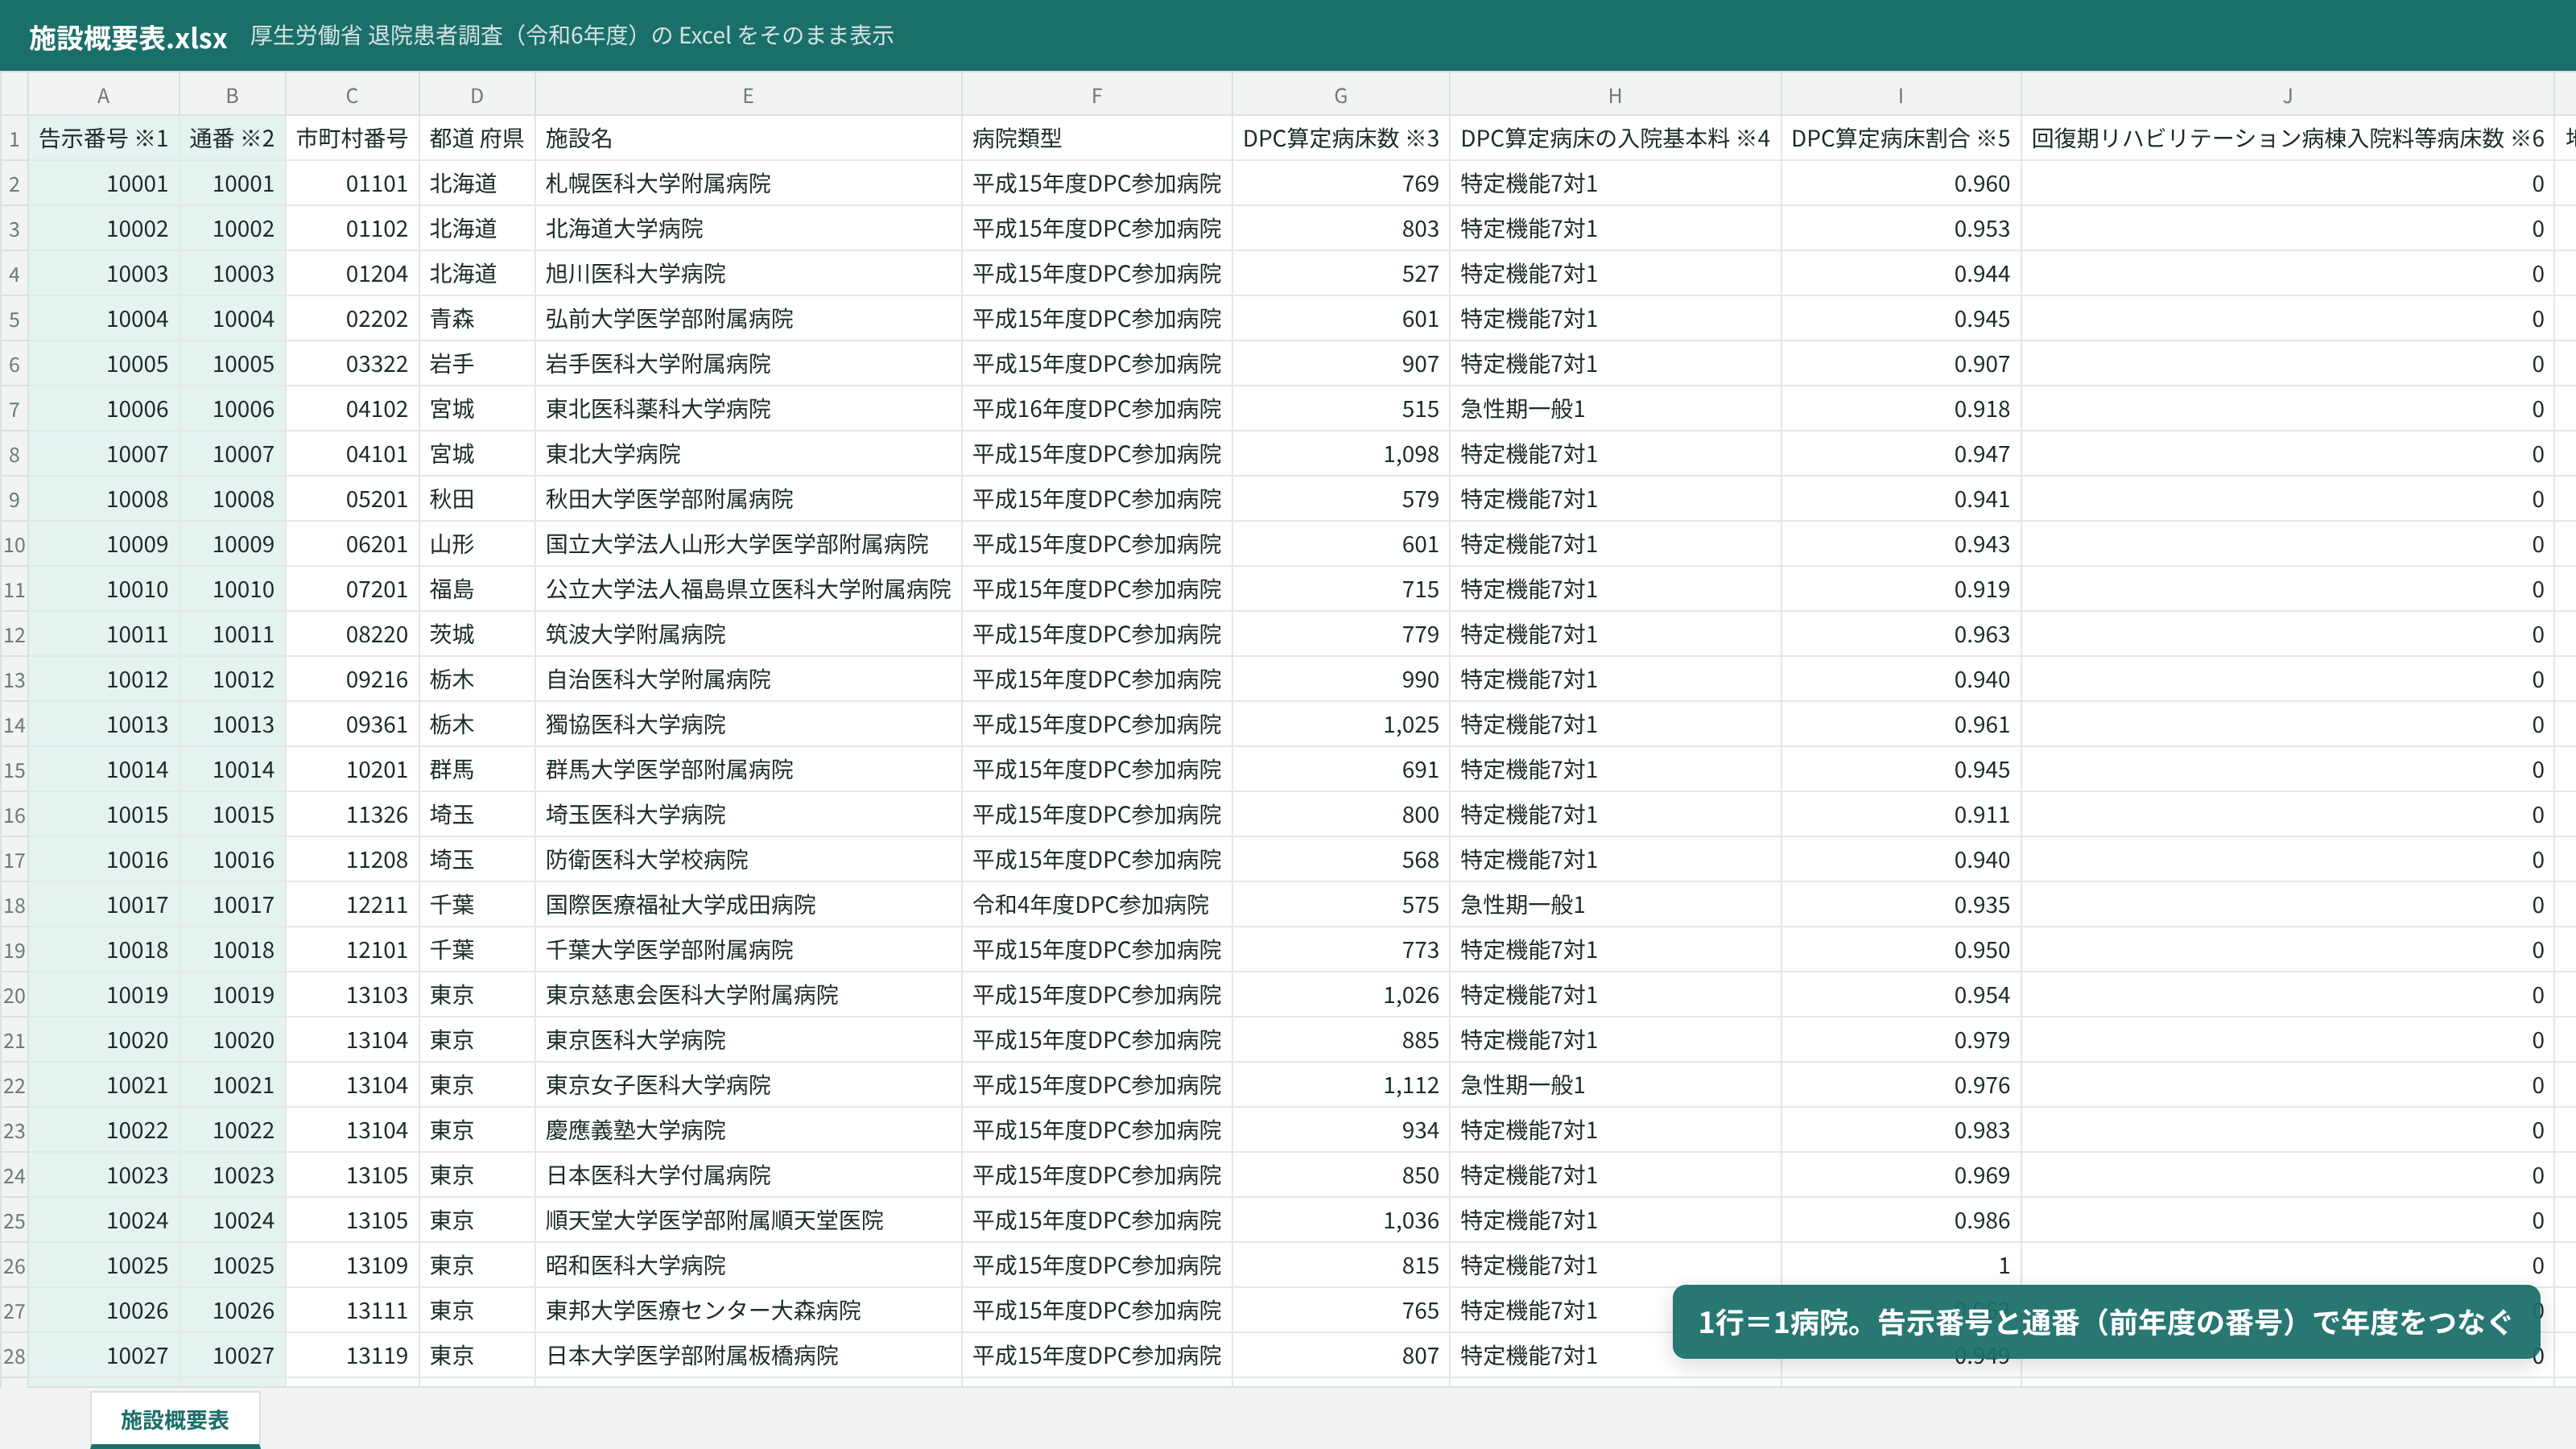Select municipality code cell 09361

(352, 725)
